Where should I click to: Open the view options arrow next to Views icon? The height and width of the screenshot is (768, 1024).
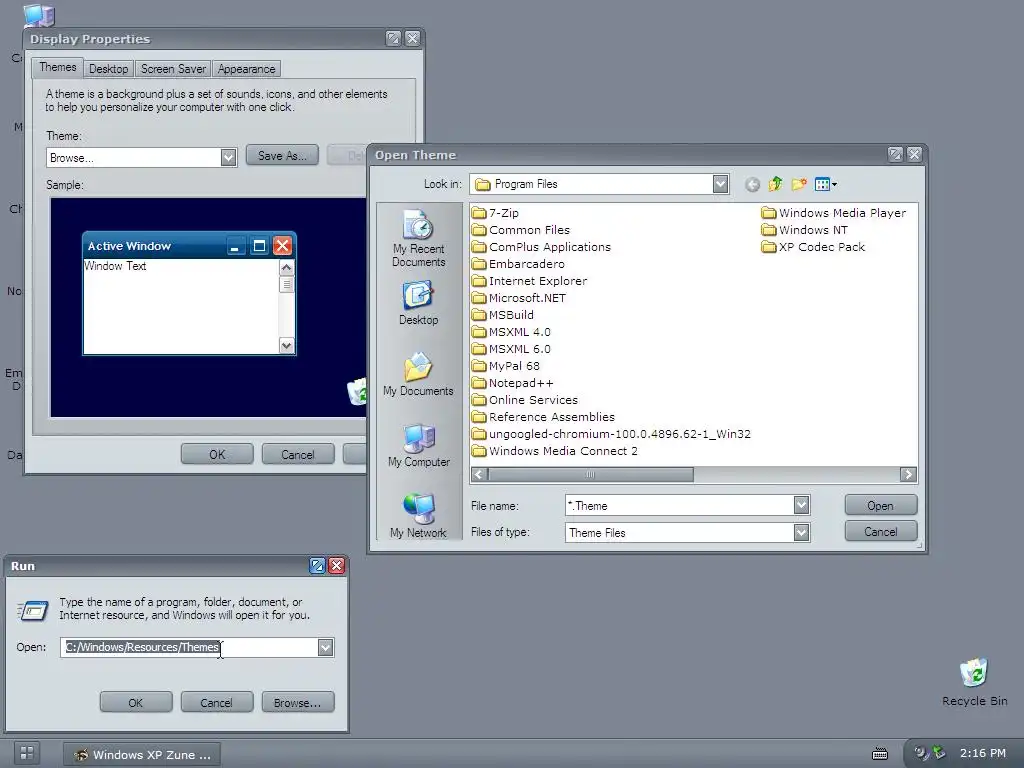pos(835,185)
